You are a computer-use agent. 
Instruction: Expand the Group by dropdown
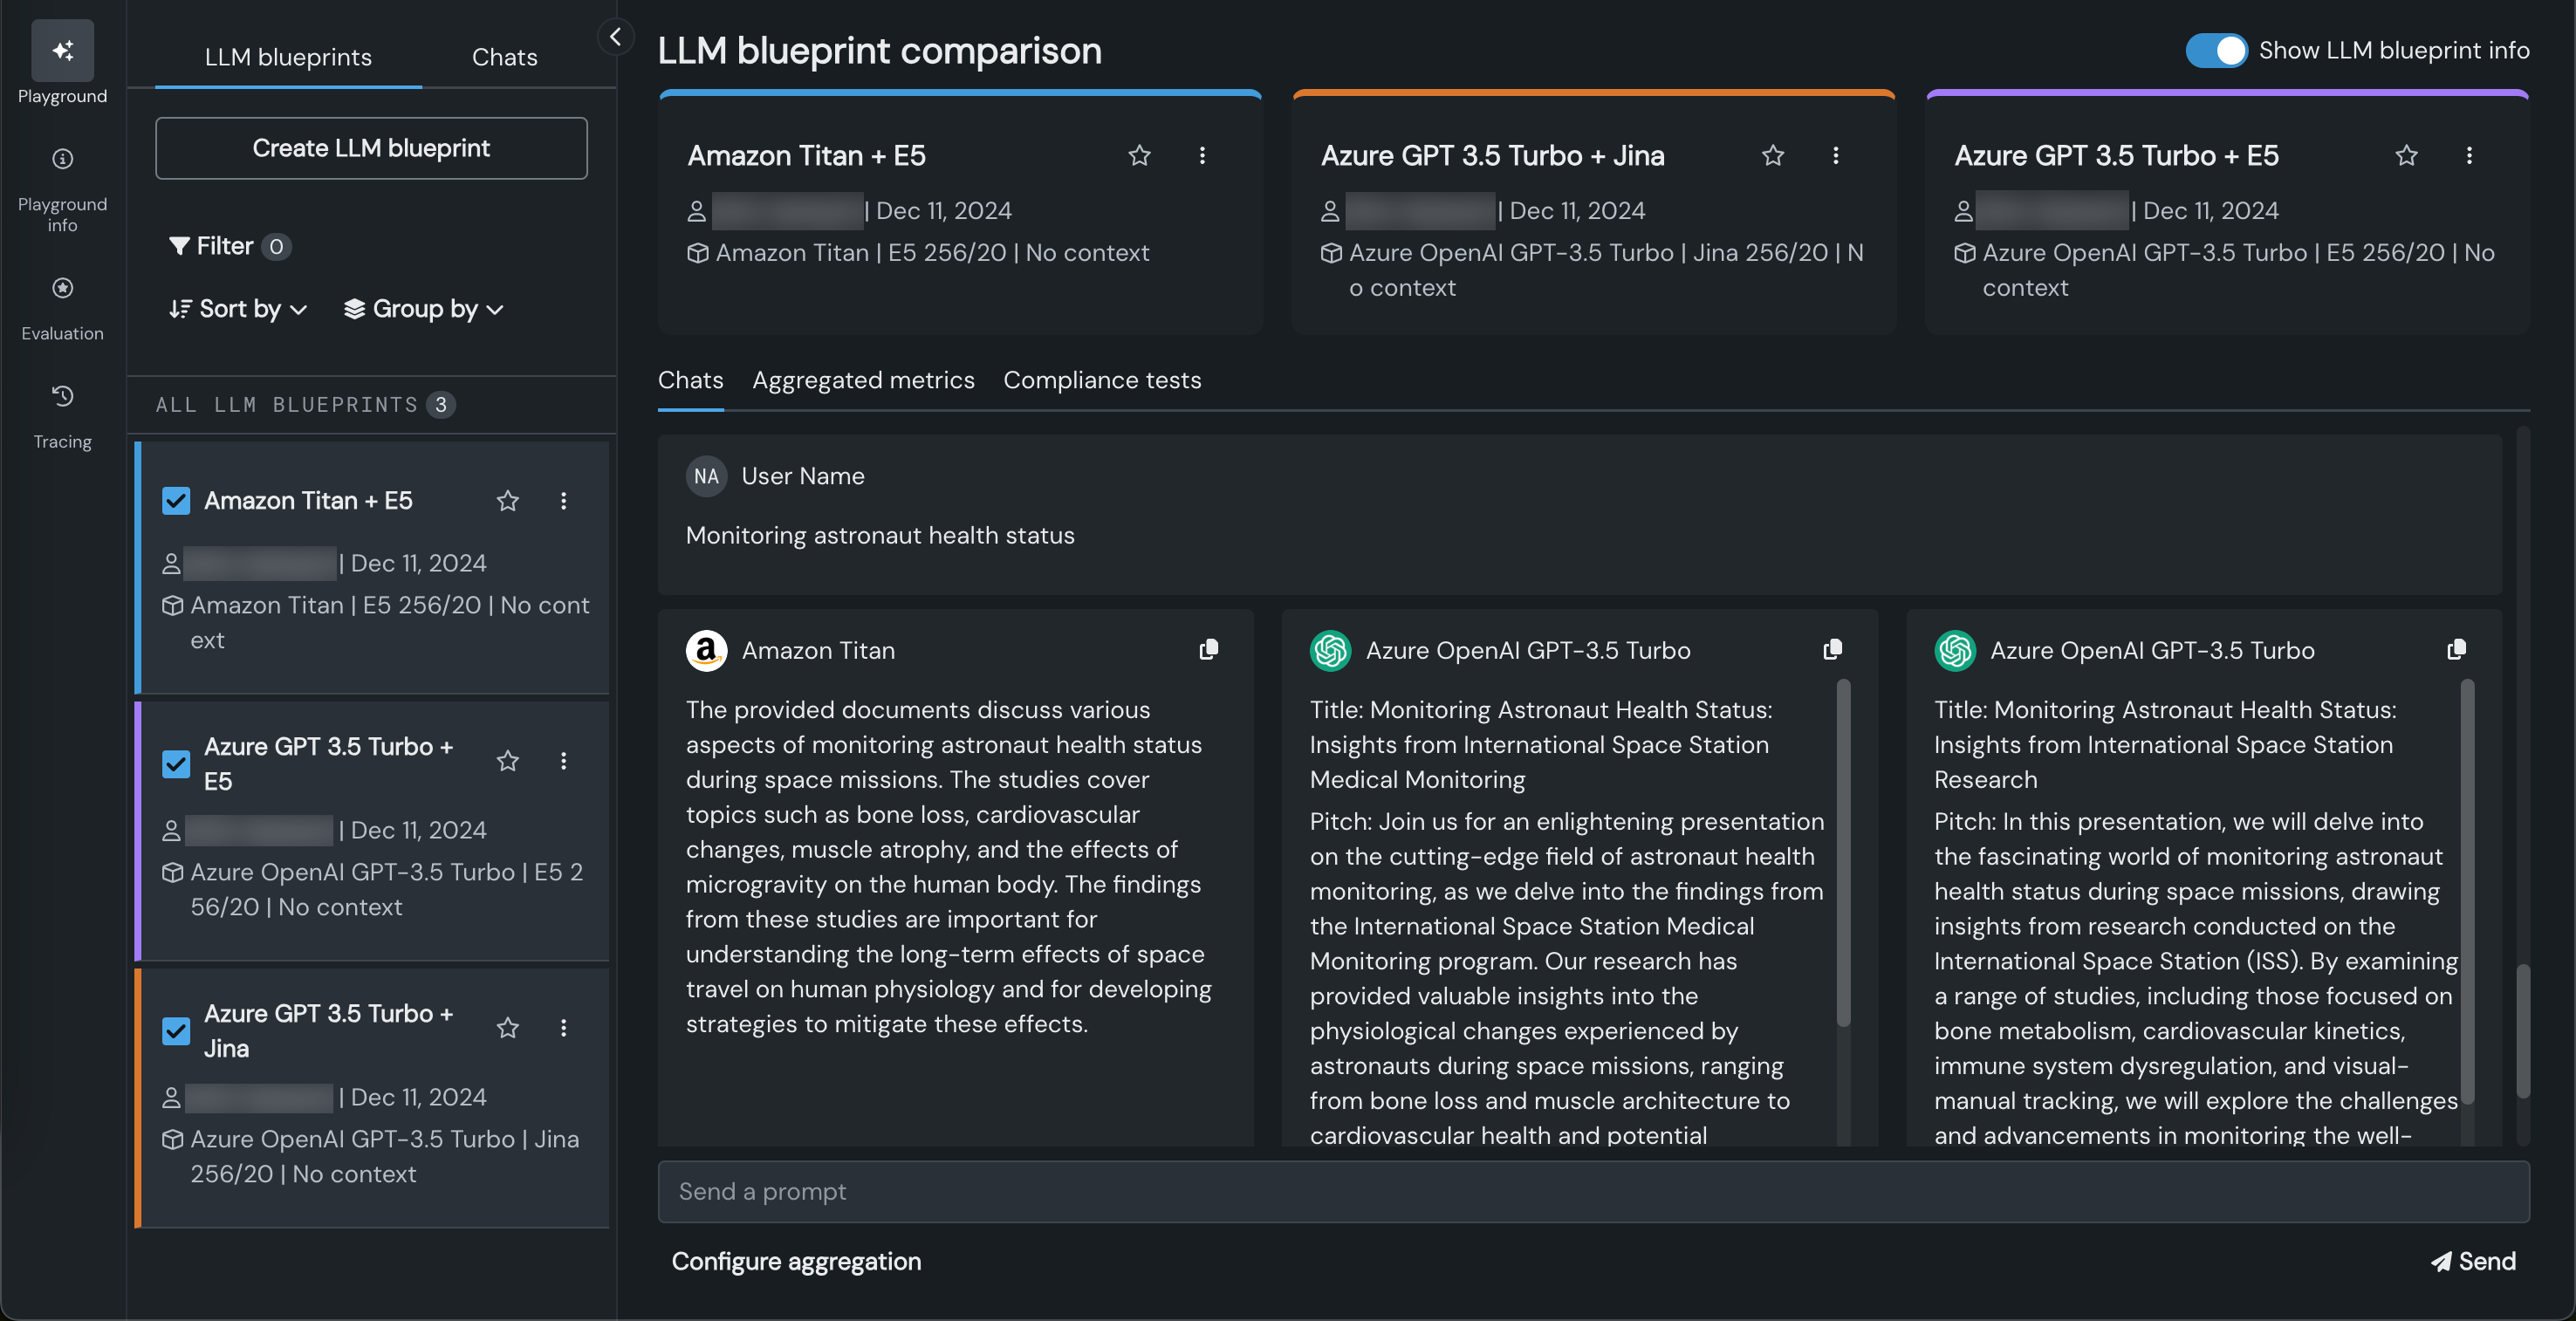(423, 309)
